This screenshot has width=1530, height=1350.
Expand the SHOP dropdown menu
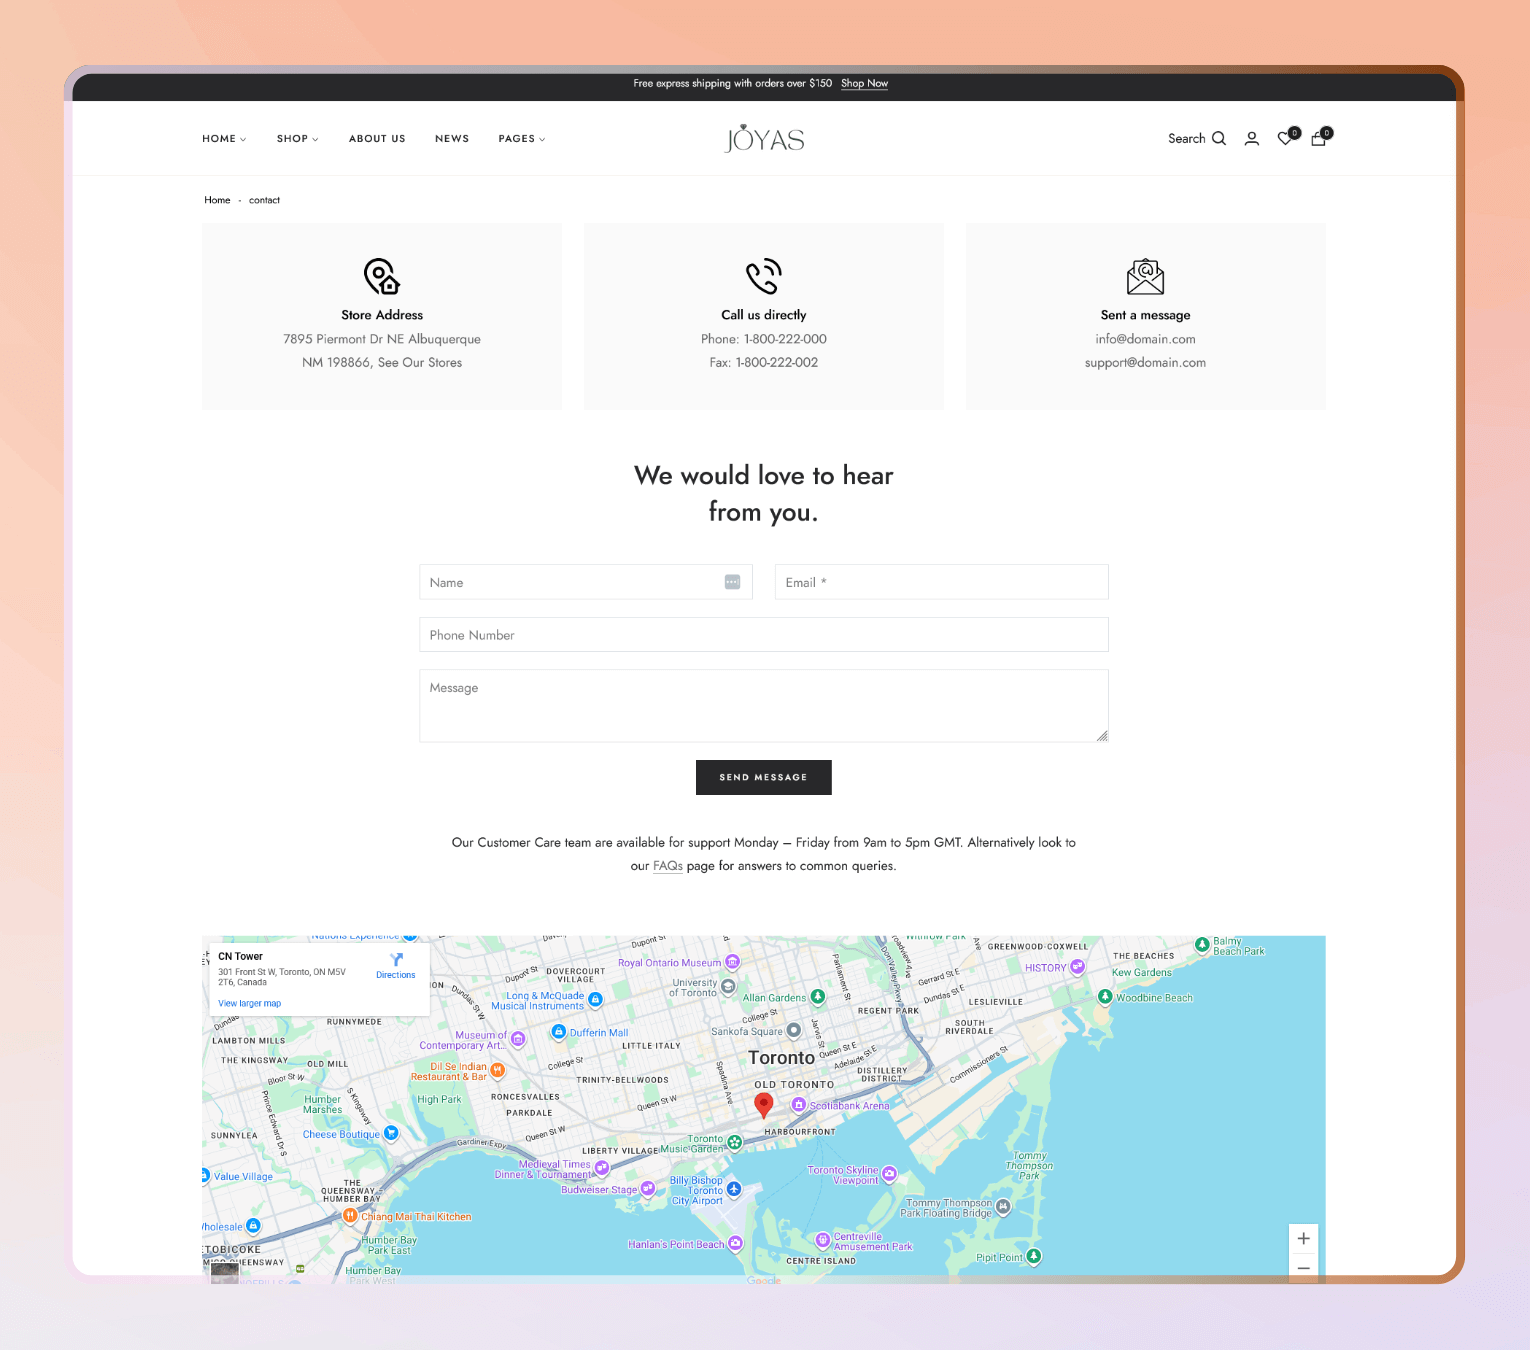pos(298,139)
